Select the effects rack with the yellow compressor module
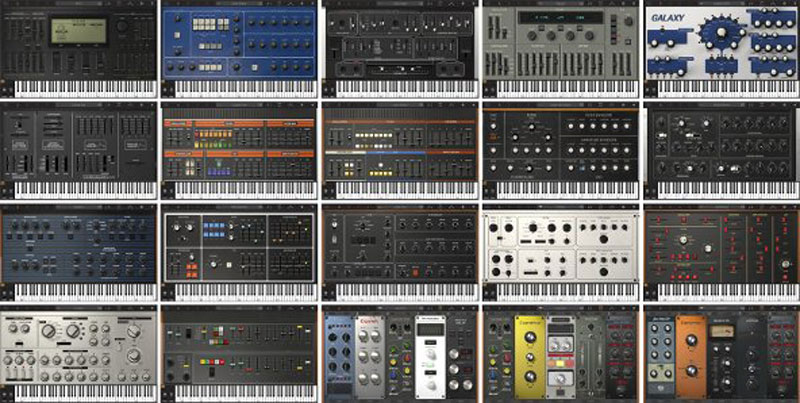 (560, 354)
